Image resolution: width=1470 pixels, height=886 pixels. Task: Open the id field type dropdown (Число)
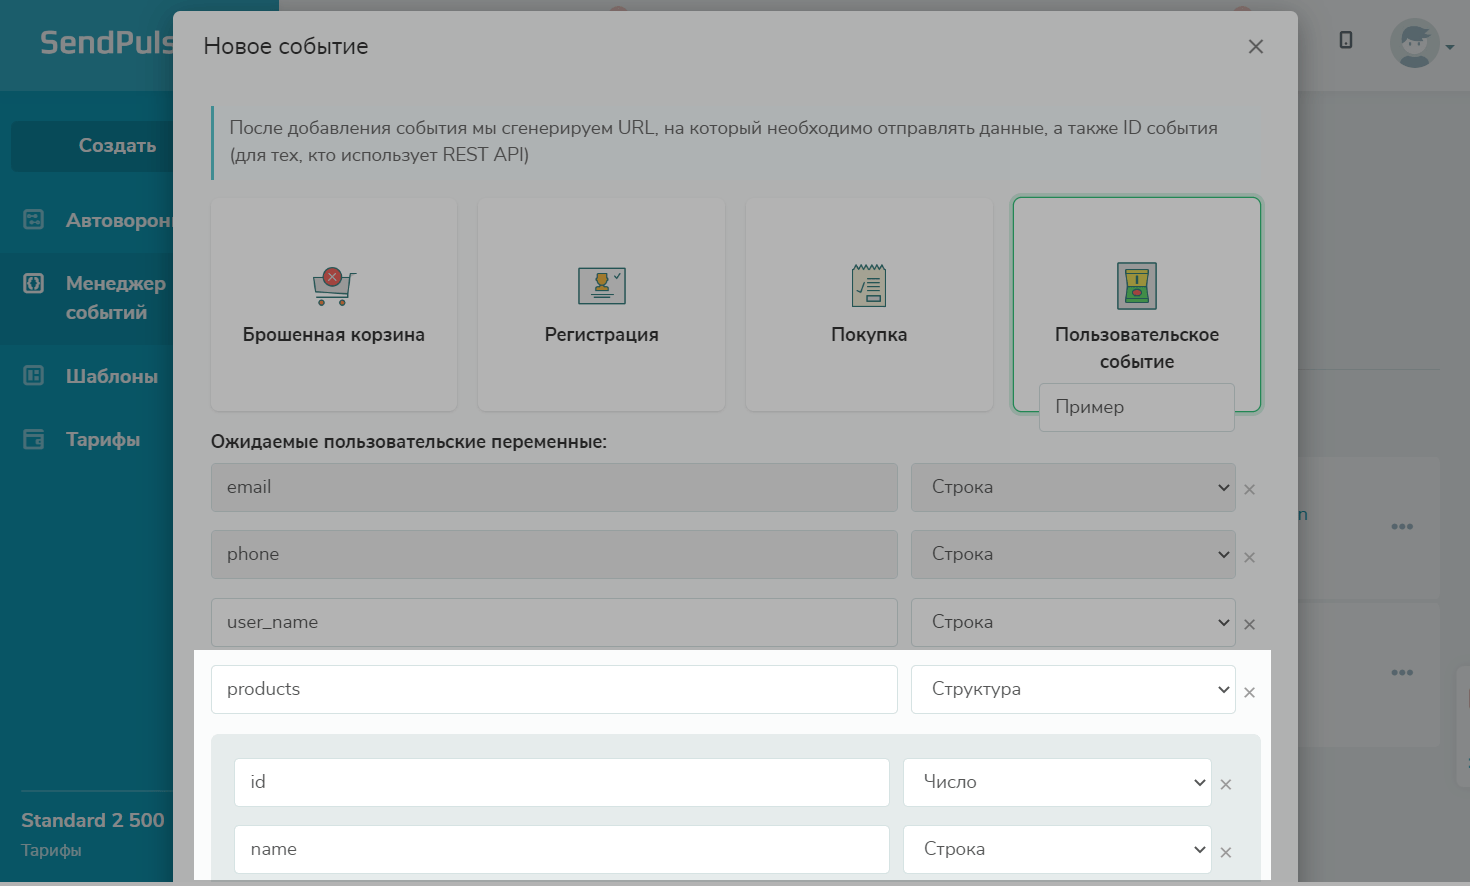tap(1056, 782)
